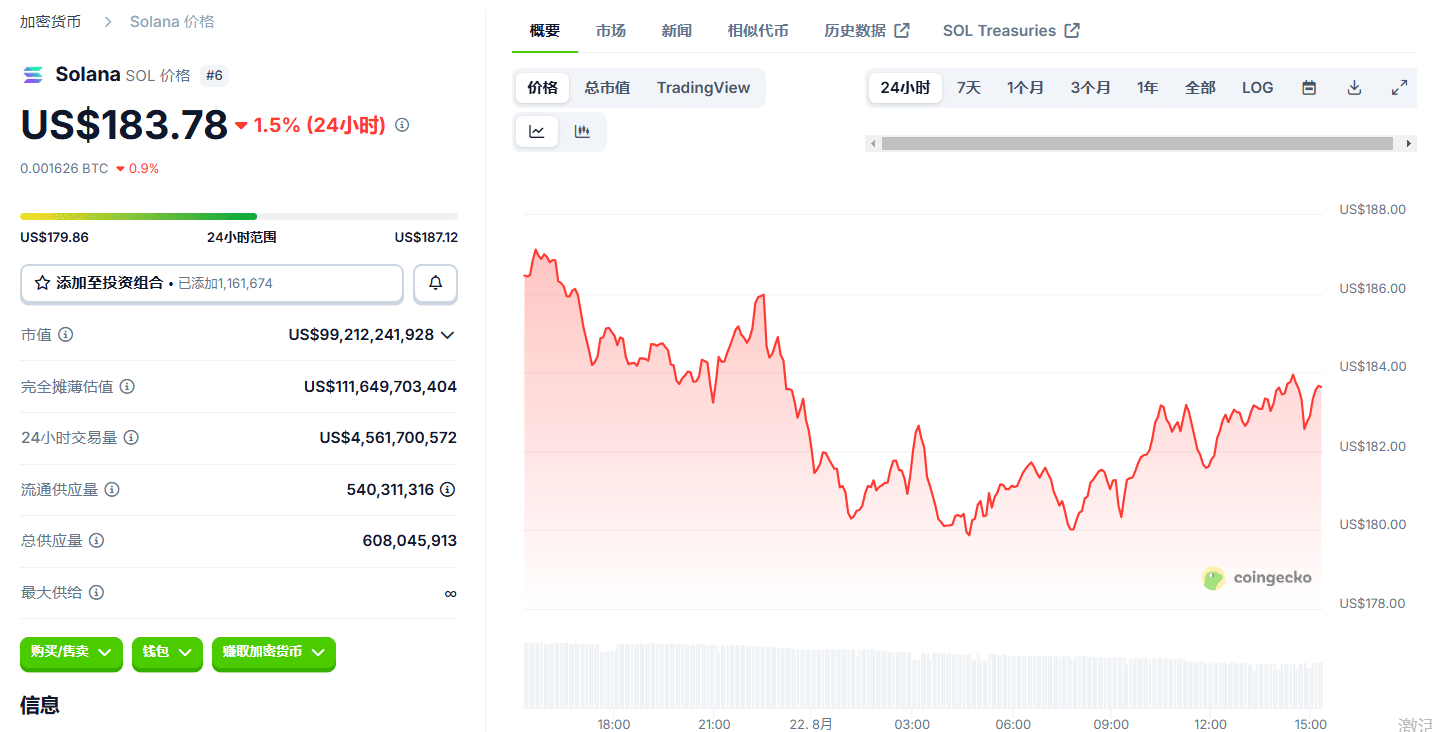This screenshot has width=1432, height=732.
Task: Open the 钱包 dropdown
Action: pyautogui.click(x=167, y=653)
